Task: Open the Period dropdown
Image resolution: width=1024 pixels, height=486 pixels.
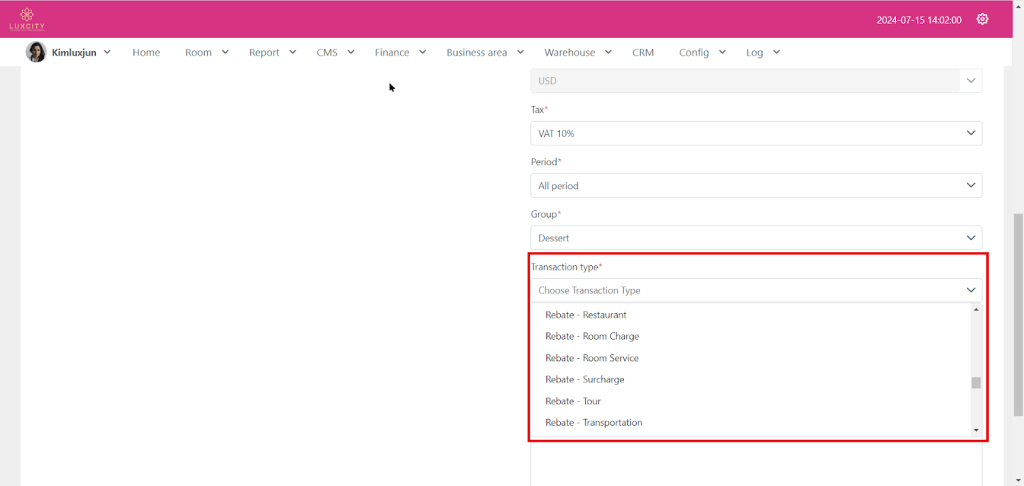Action: [x=755, y=185]
